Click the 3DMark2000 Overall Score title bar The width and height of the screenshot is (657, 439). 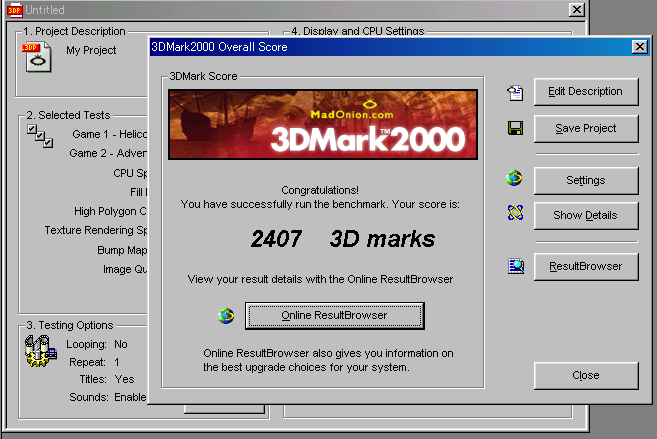tap(380, 47)
